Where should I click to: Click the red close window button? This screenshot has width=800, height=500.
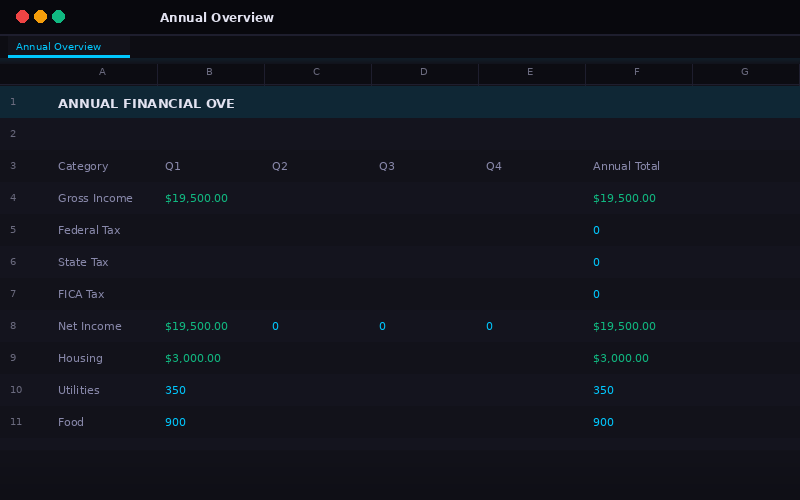click(22, 17)
